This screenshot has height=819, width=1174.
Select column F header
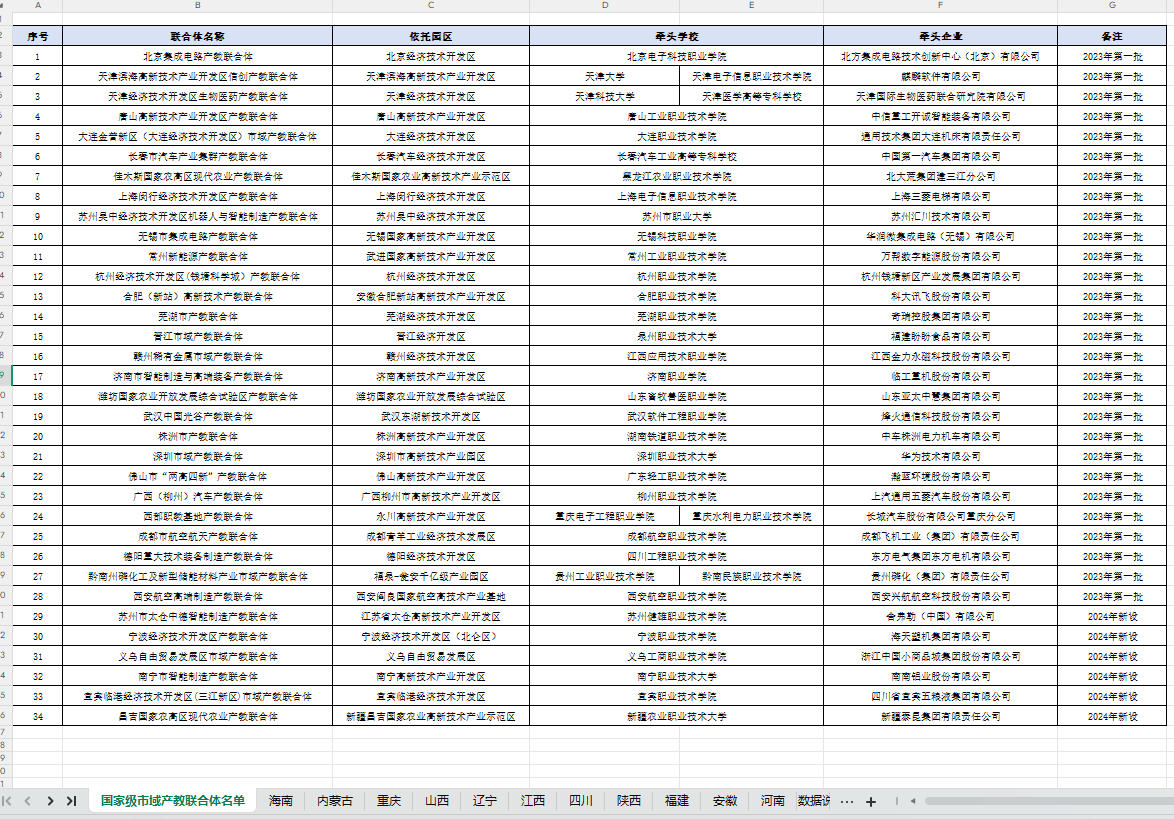click(940, 6)
